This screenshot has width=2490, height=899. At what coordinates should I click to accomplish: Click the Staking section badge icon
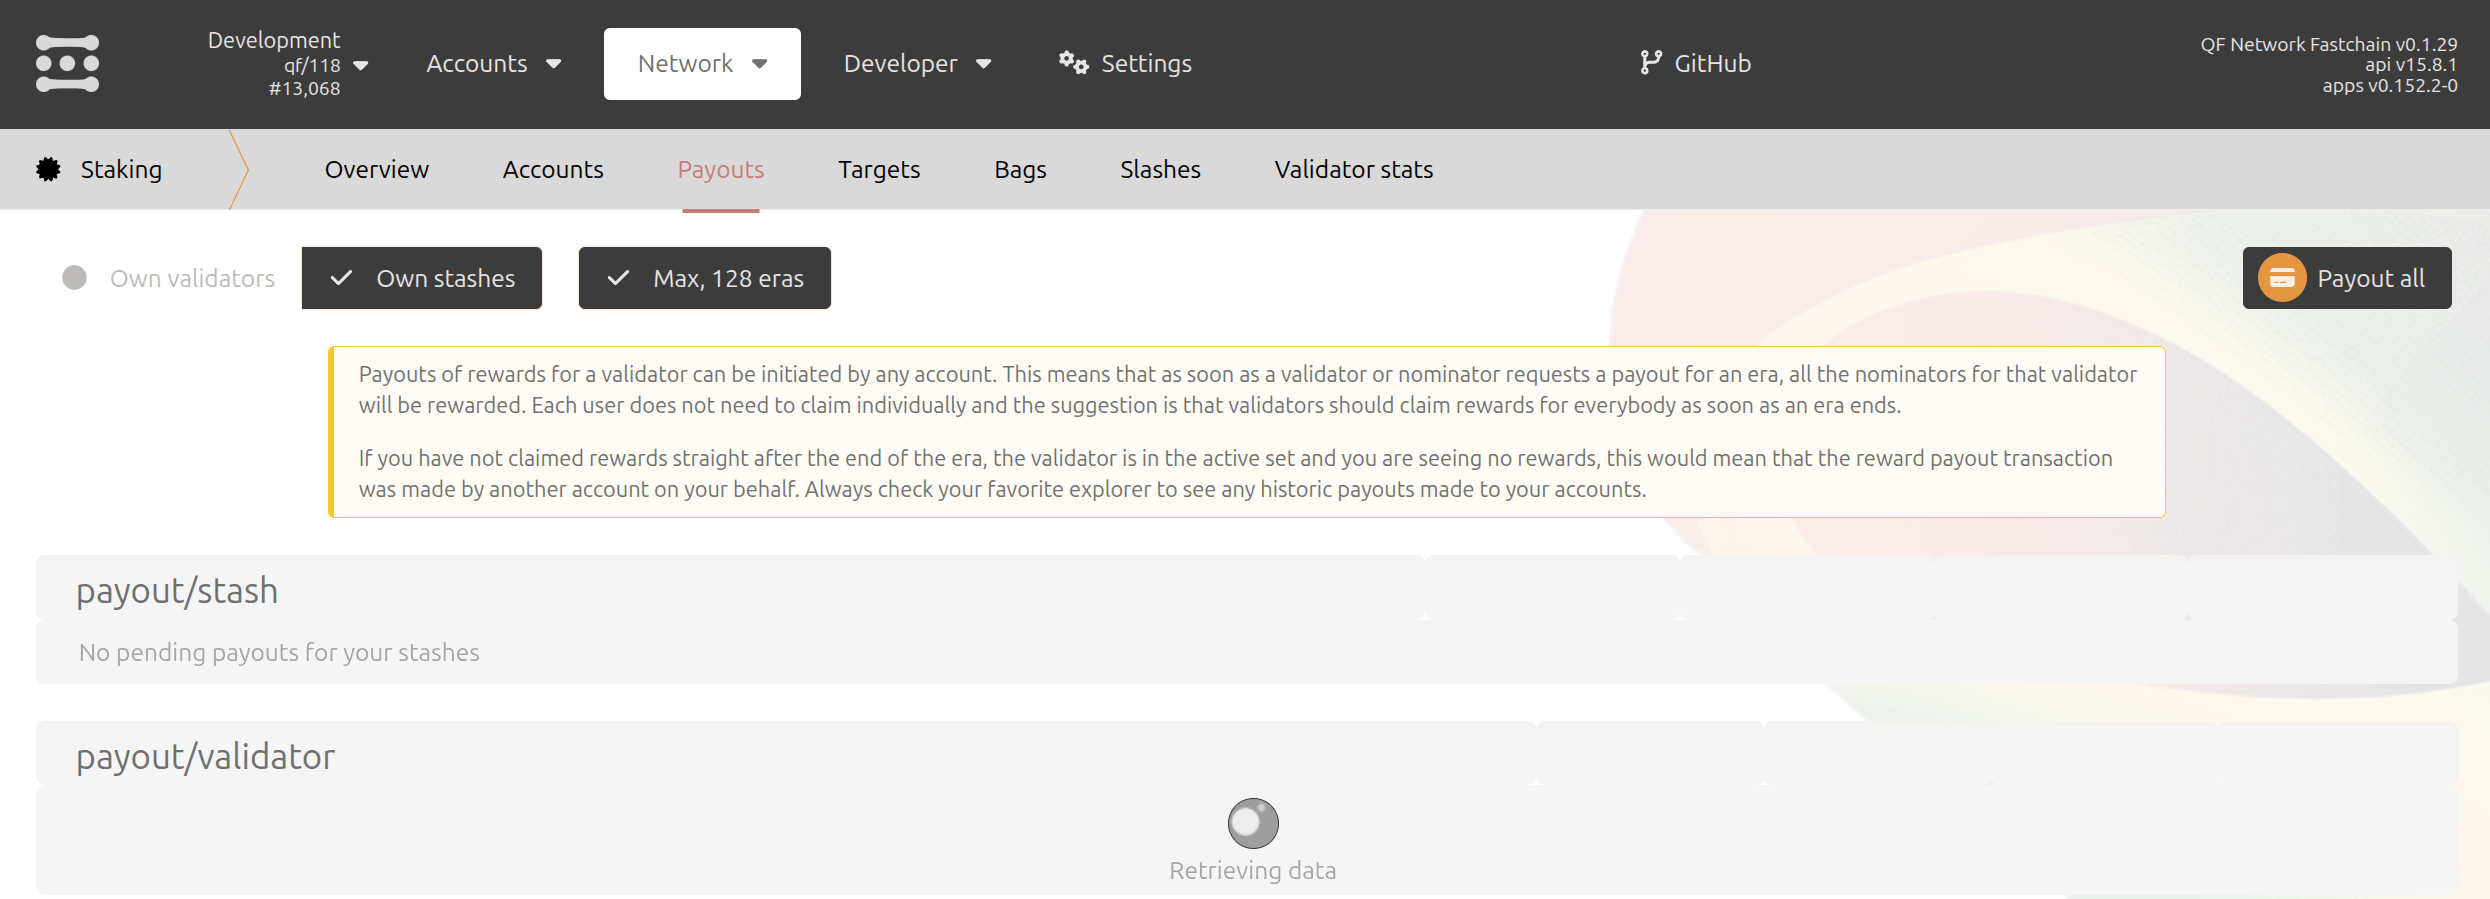pyautogui.click(x=48, y=169)
